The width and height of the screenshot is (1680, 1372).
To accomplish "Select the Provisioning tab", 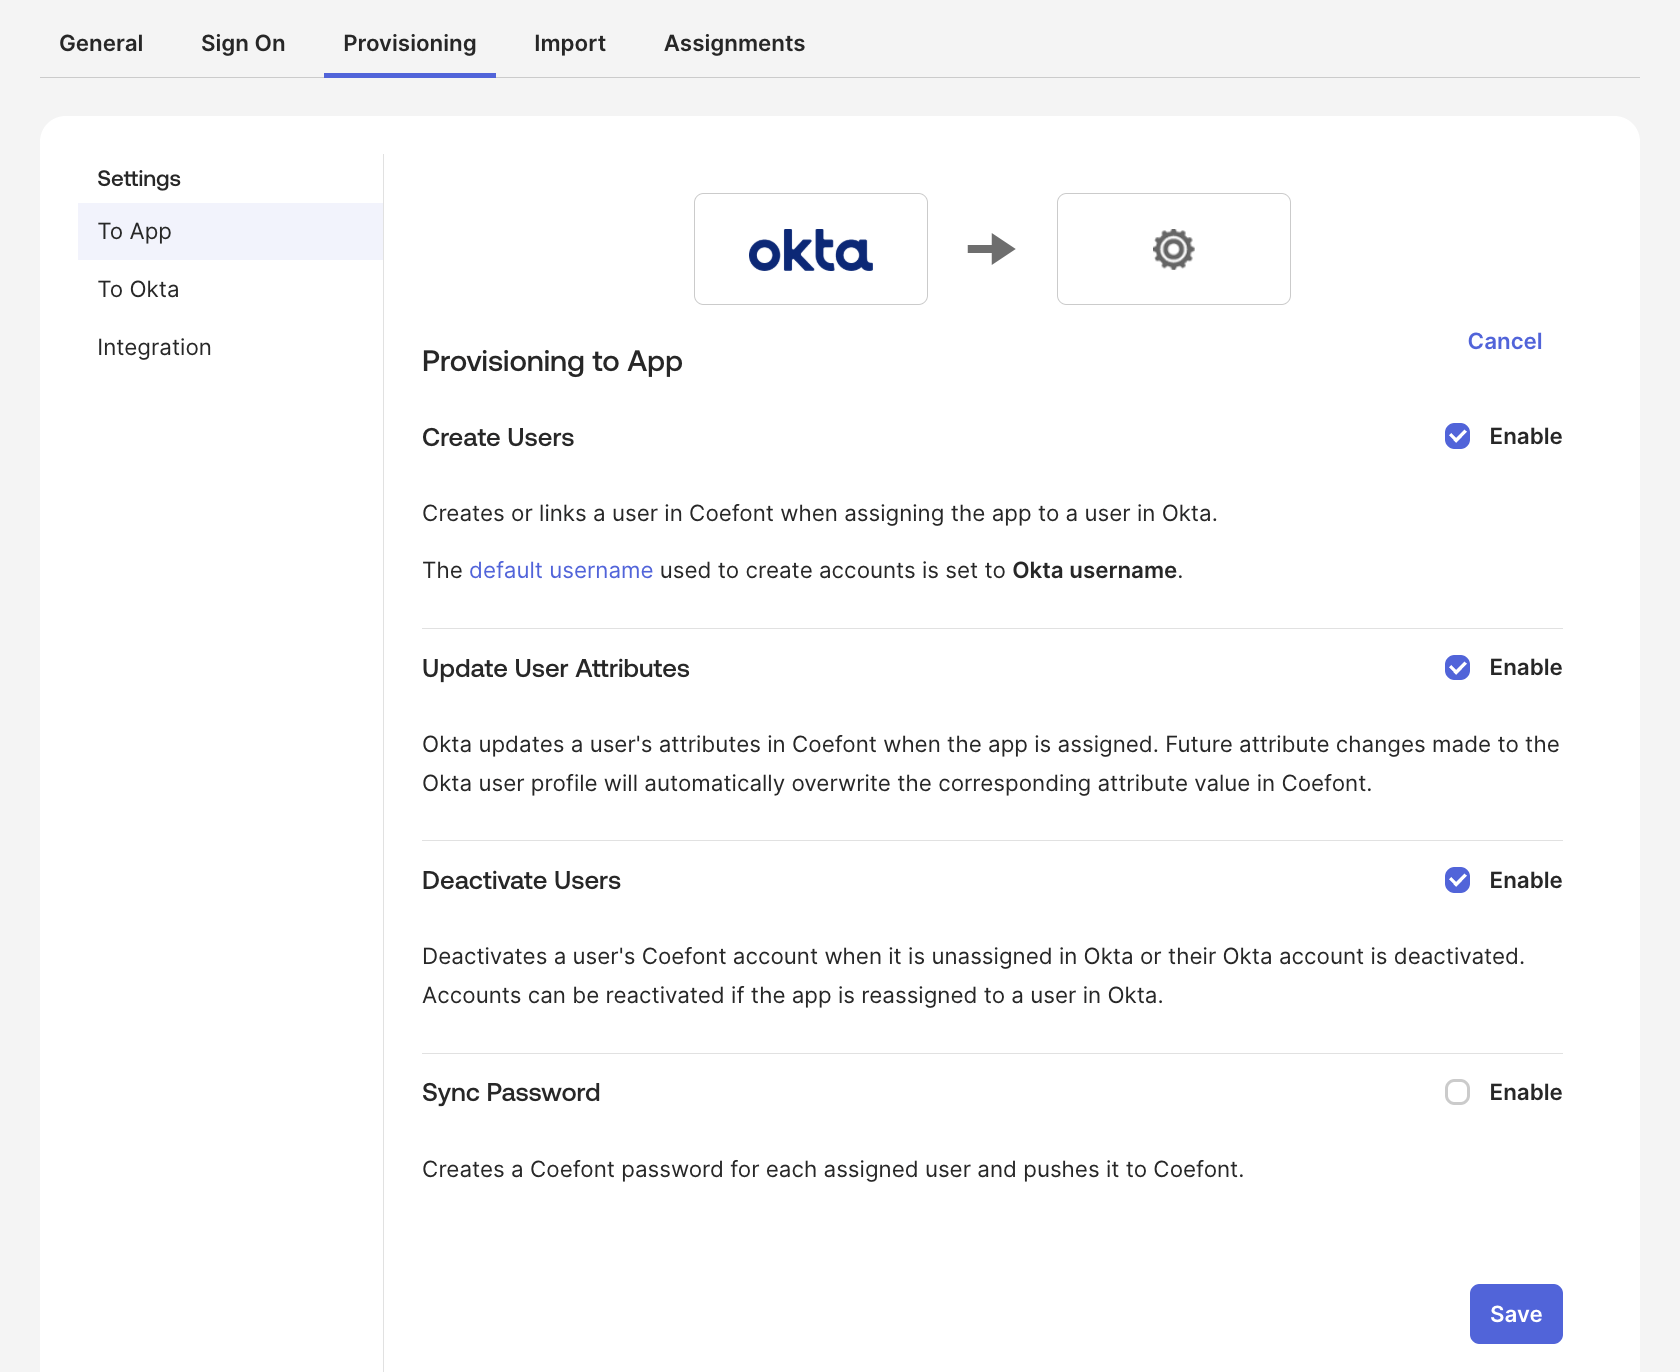I will pos(410,43).
